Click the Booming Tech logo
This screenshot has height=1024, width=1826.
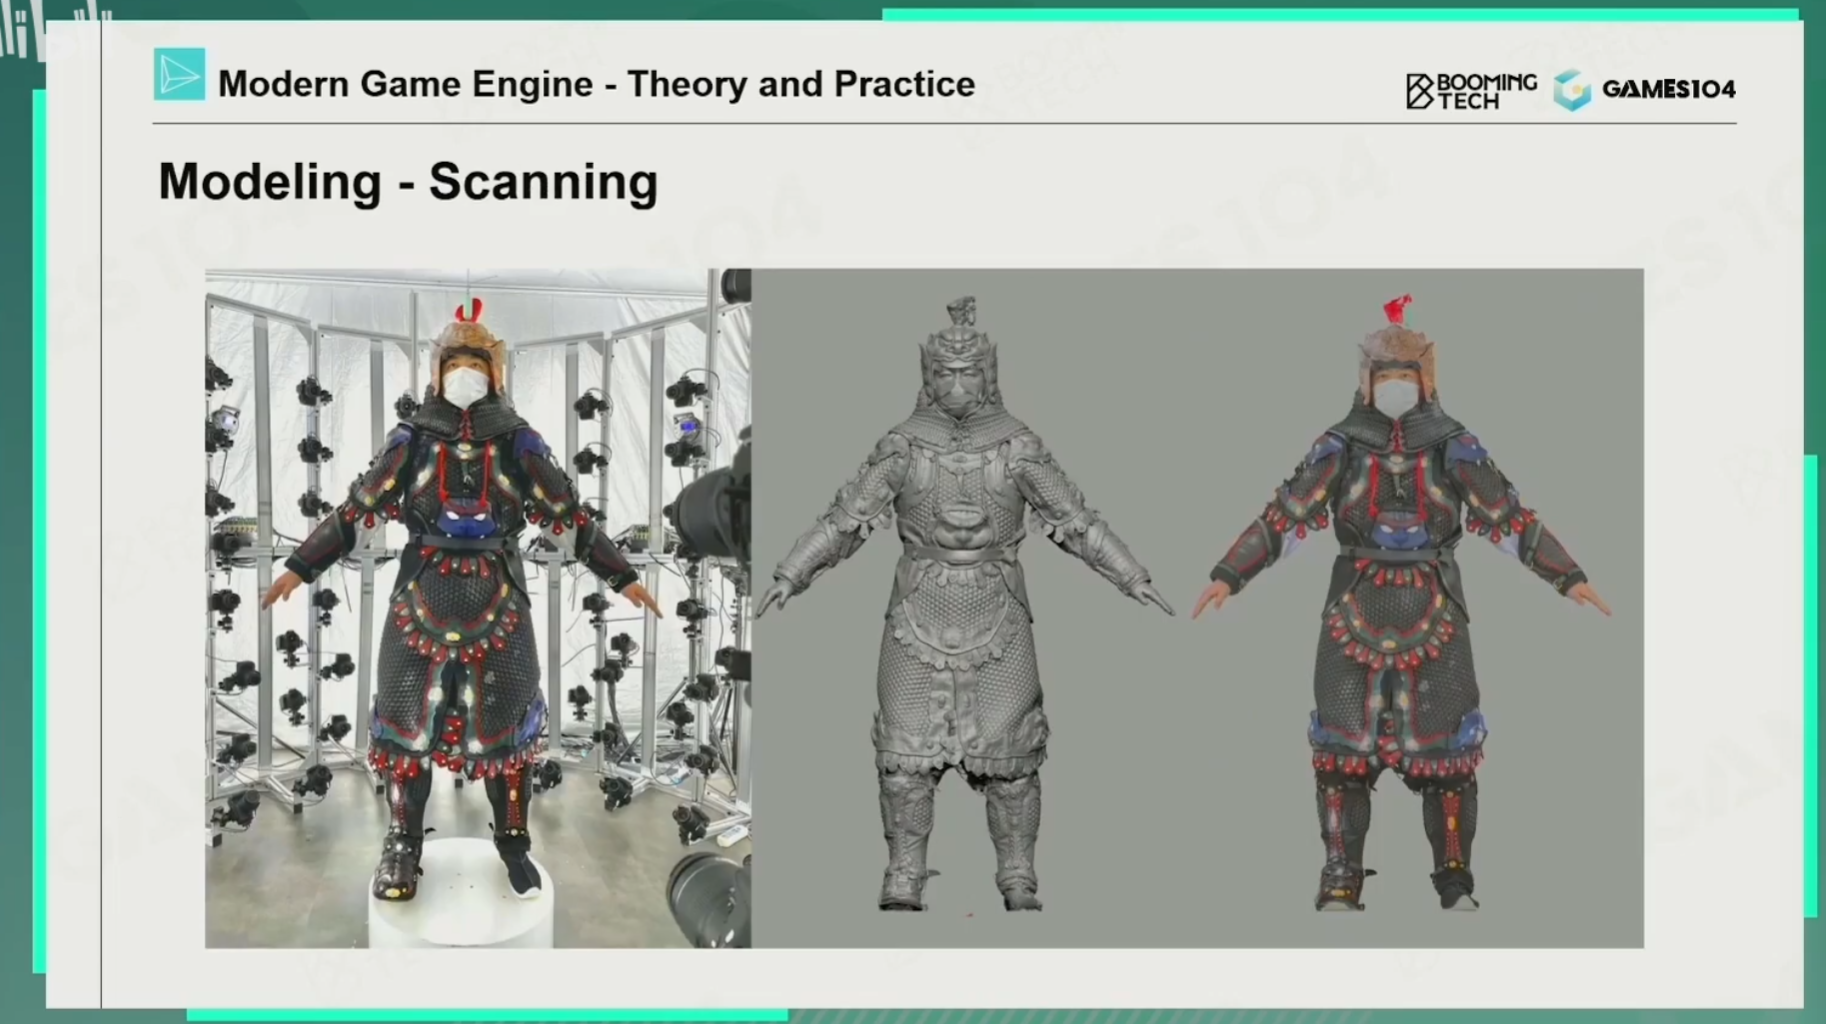click(x=1470, y=90)
